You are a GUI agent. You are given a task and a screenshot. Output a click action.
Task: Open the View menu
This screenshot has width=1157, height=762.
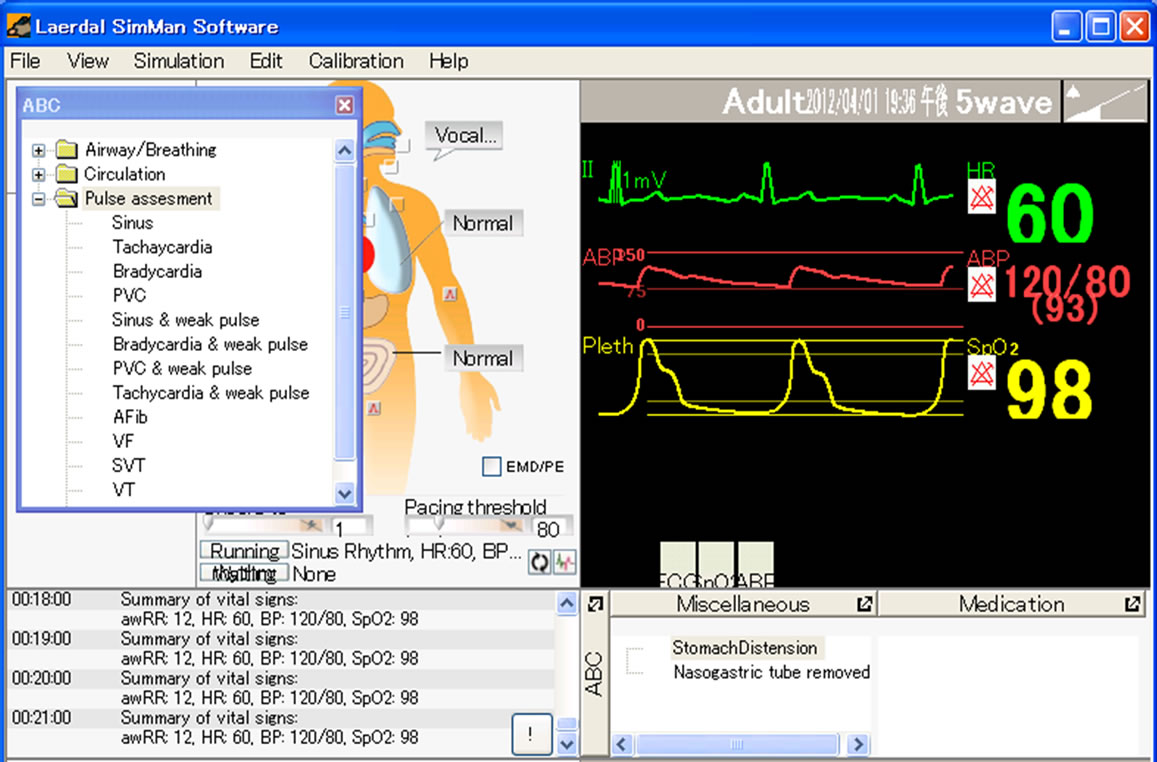pos(88,61)
